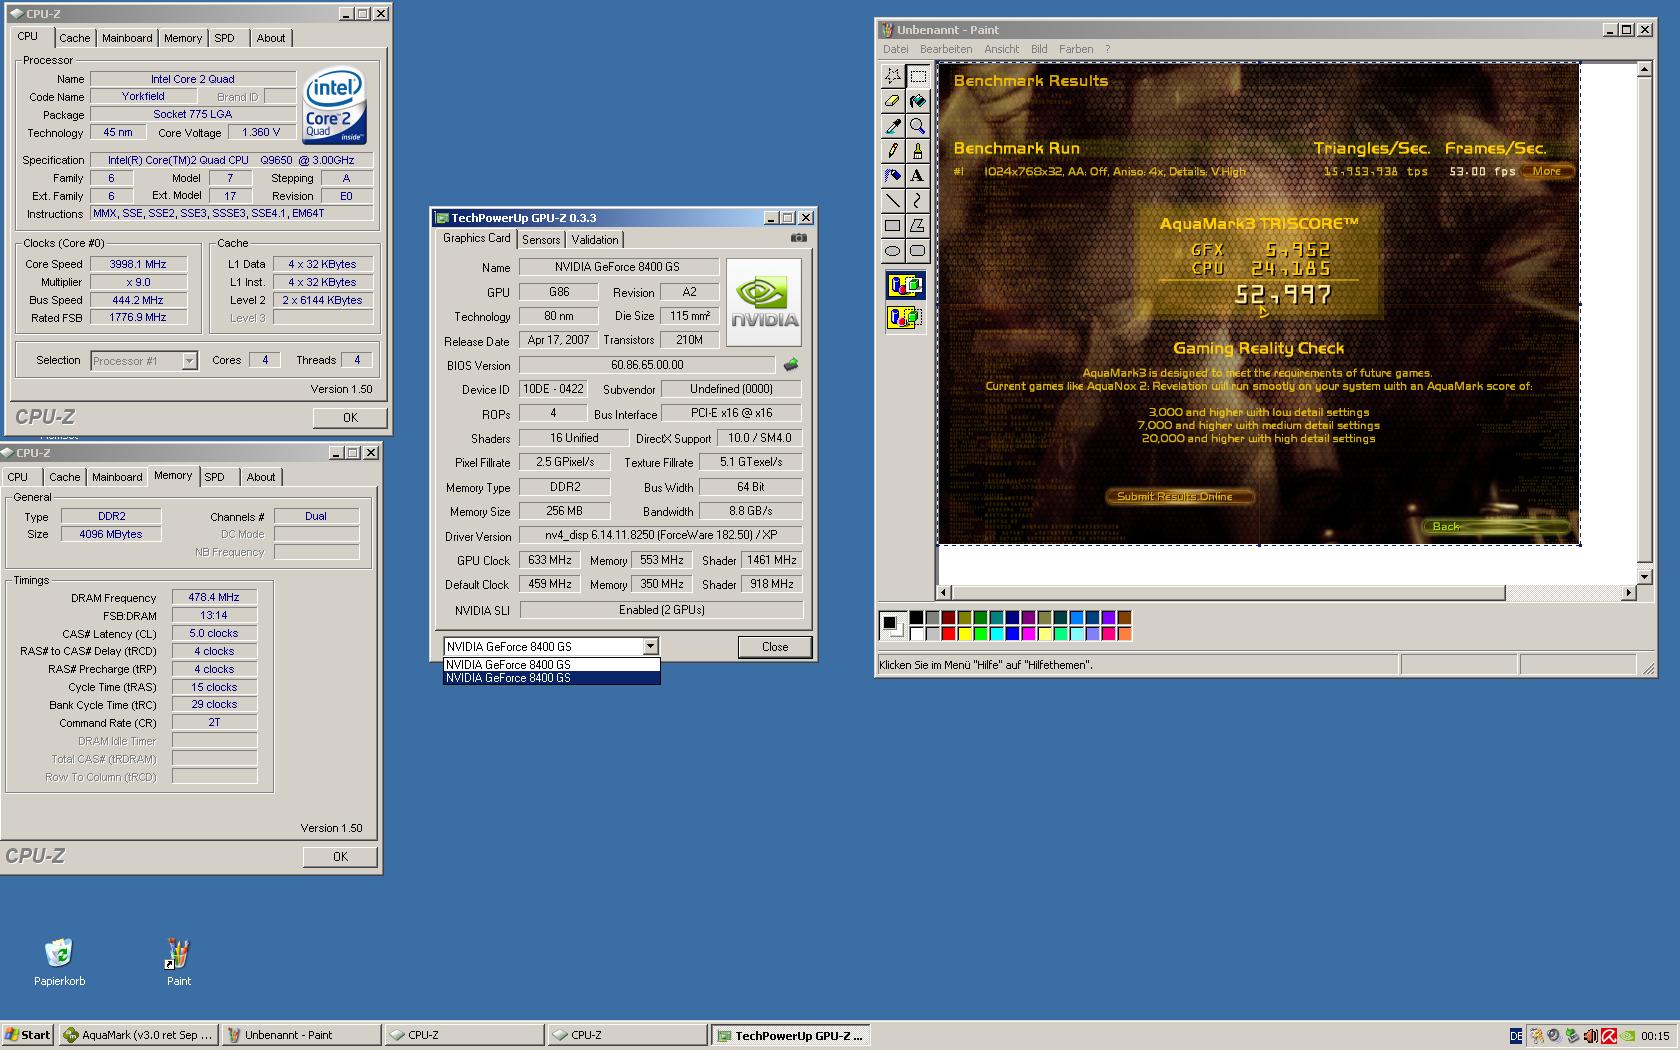Click OK in the lower CPU-Z memory window

[340, 857]
